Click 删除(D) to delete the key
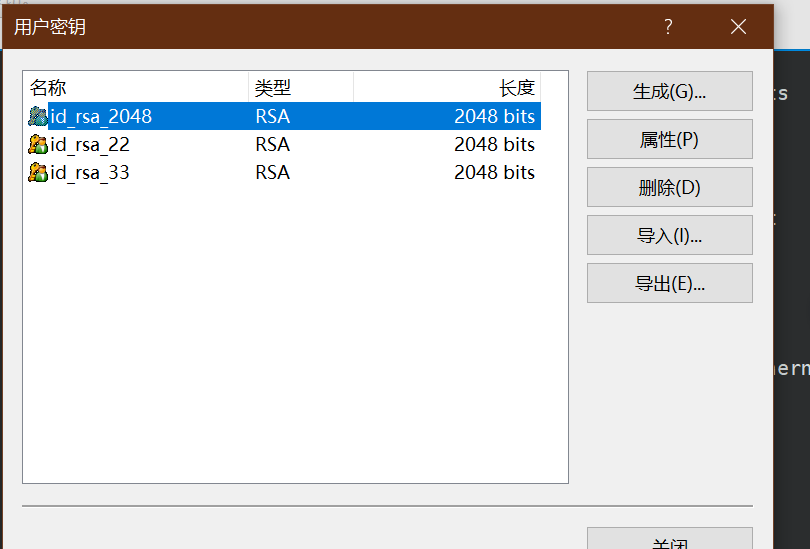Viewport: 810px width, 549px height. (669, 187)
